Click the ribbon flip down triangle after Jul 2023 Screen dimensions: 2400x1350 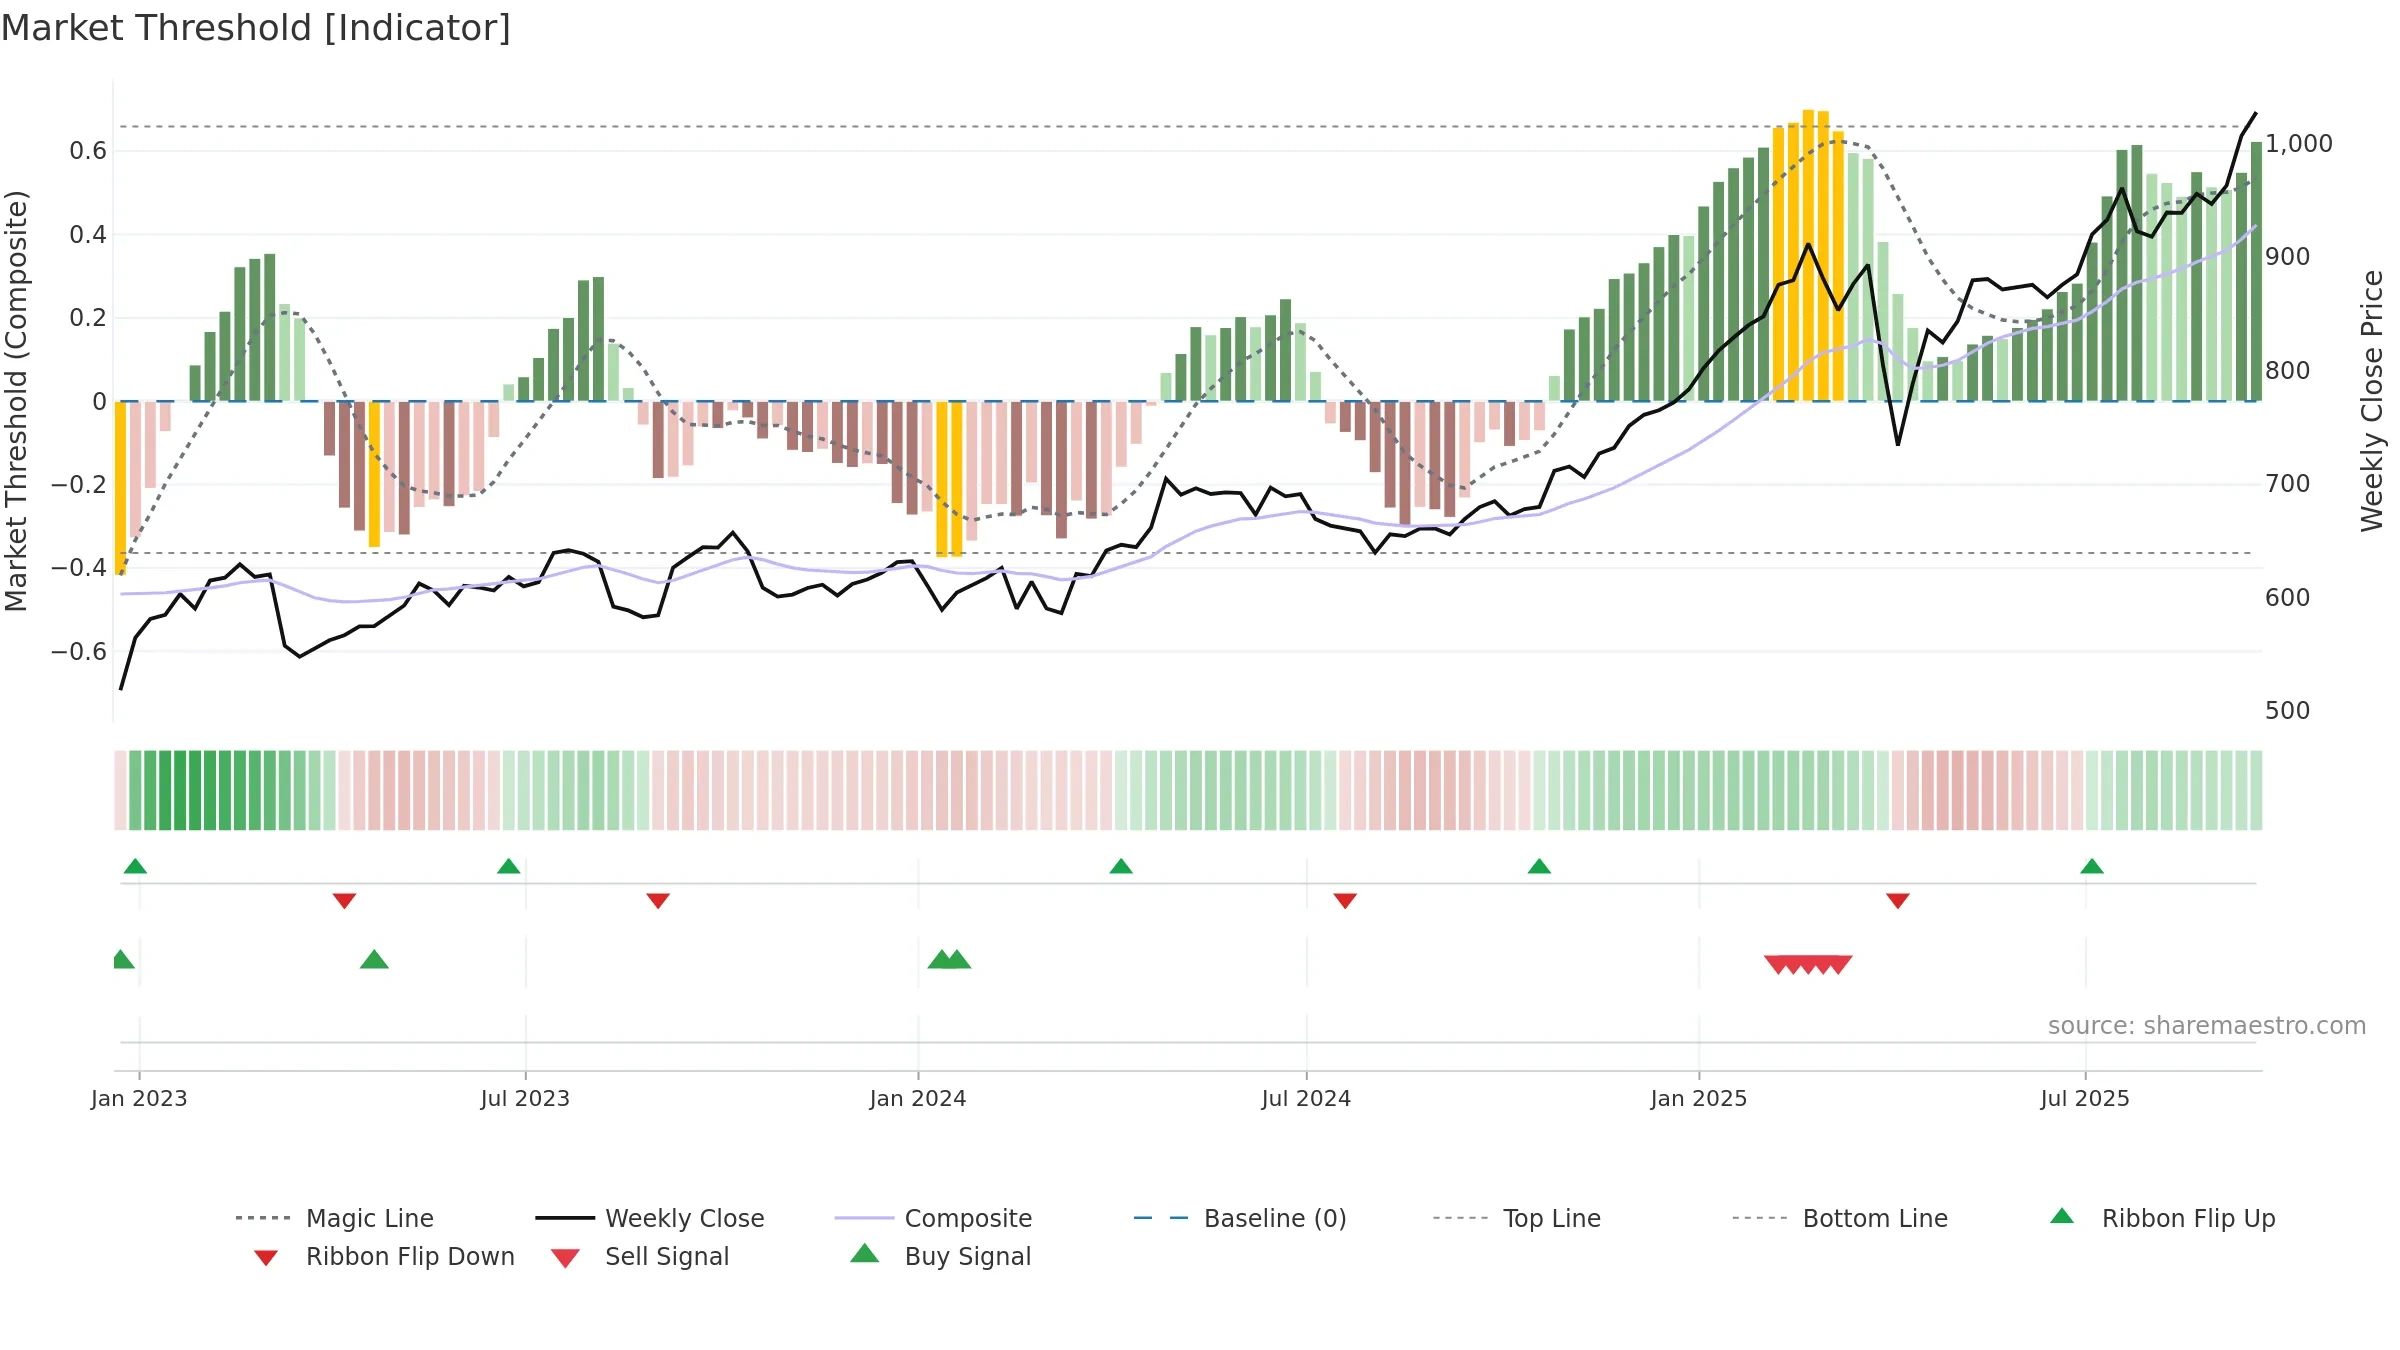(x=658, y=901)
